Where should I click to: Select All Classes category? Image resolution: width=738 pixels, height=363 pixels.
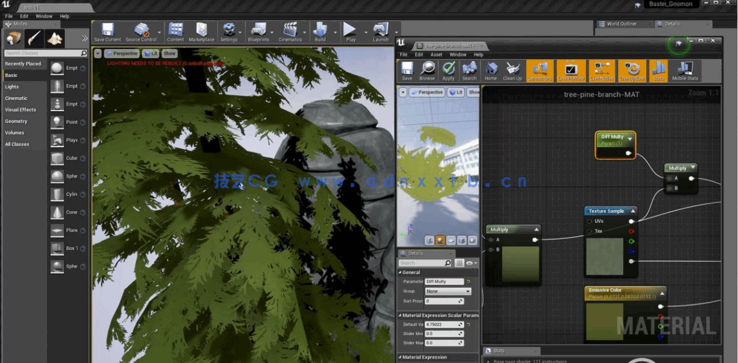pyautogui.click(x=24, y=144)
